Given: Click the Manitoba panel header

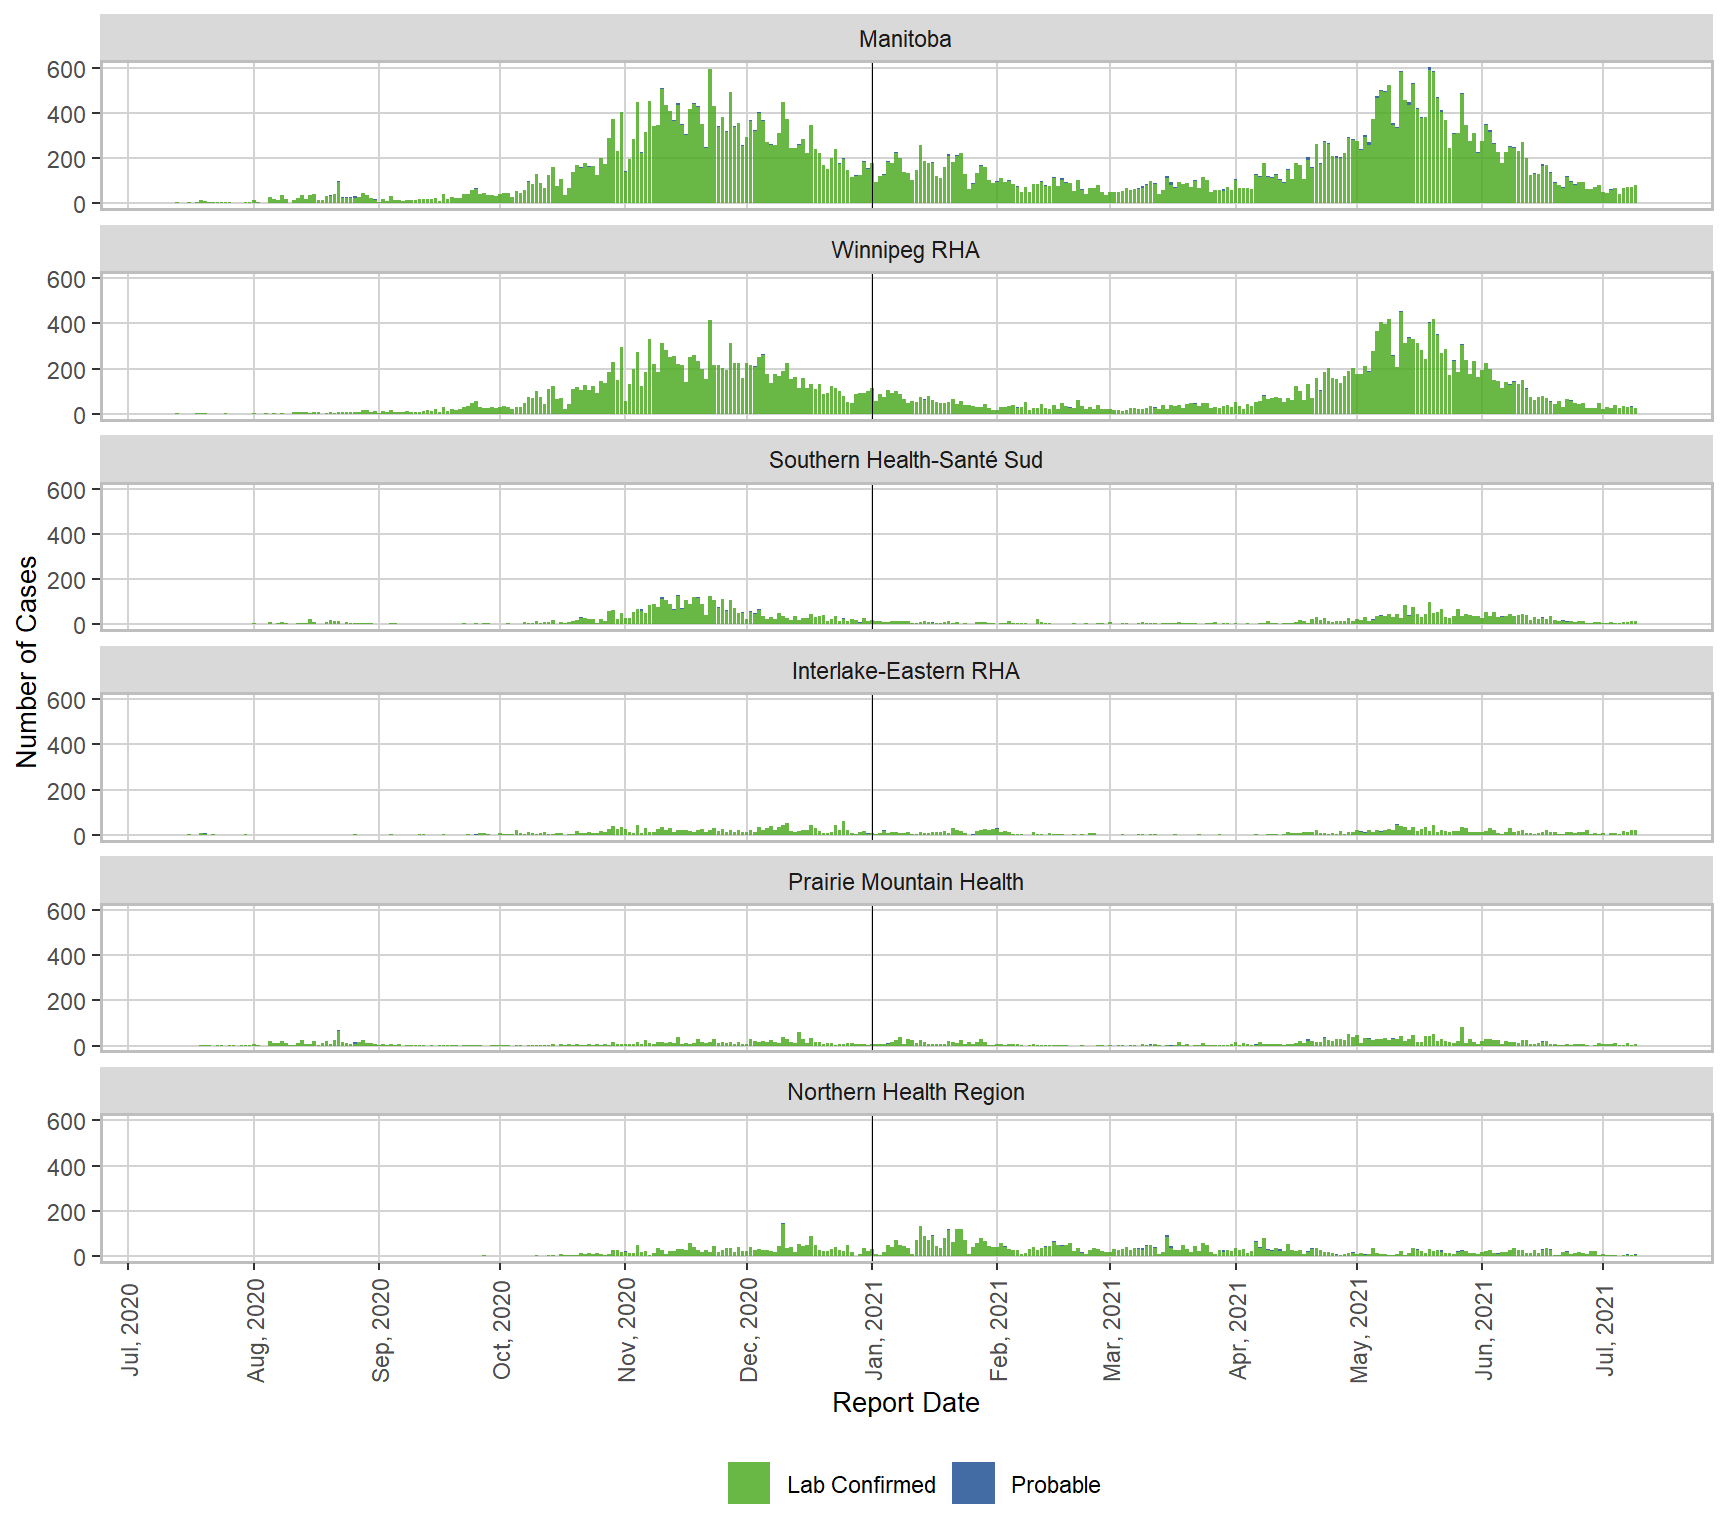Looking at the screenshot, I should (905, 39).
